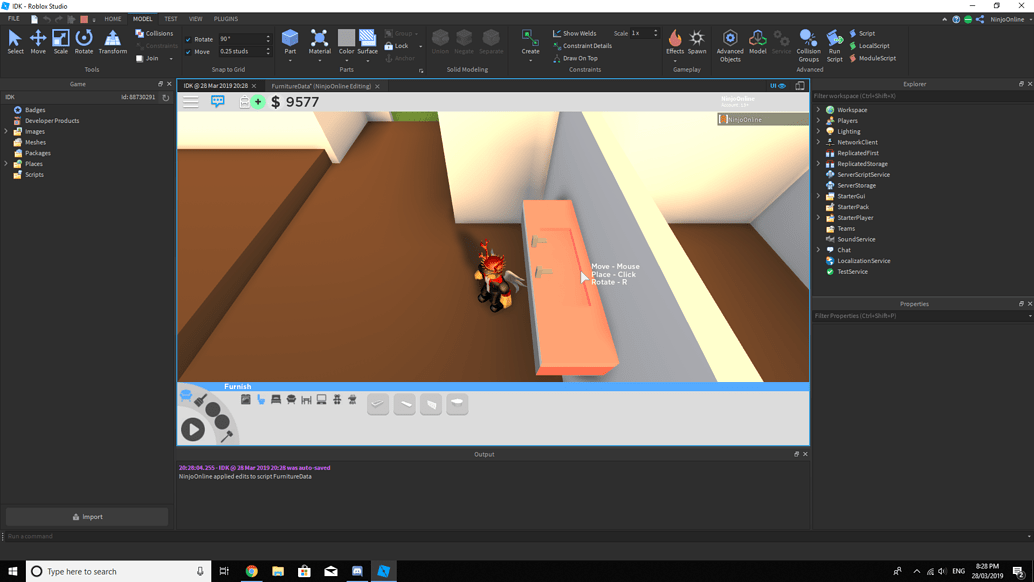Image resolution: width=1034 pixels, height=582 pixels.
Task: Choose the Transform tool
Action: (x=113, y=42)
